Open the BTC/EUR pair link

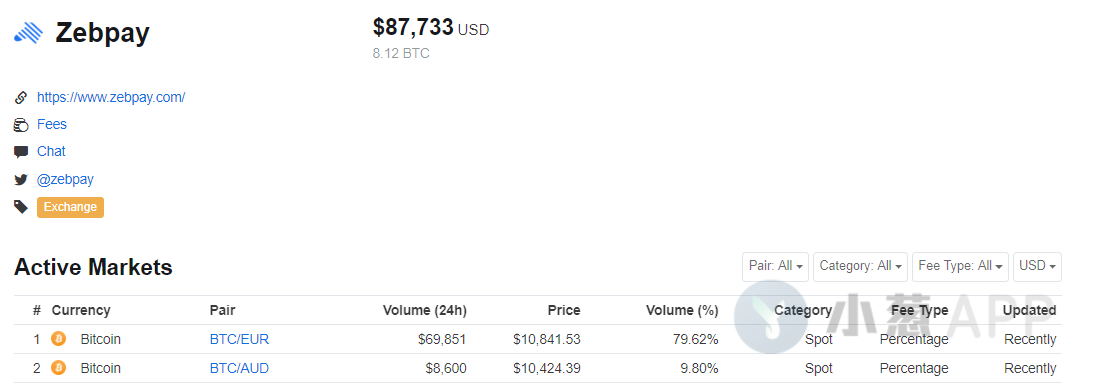[239, 339]
